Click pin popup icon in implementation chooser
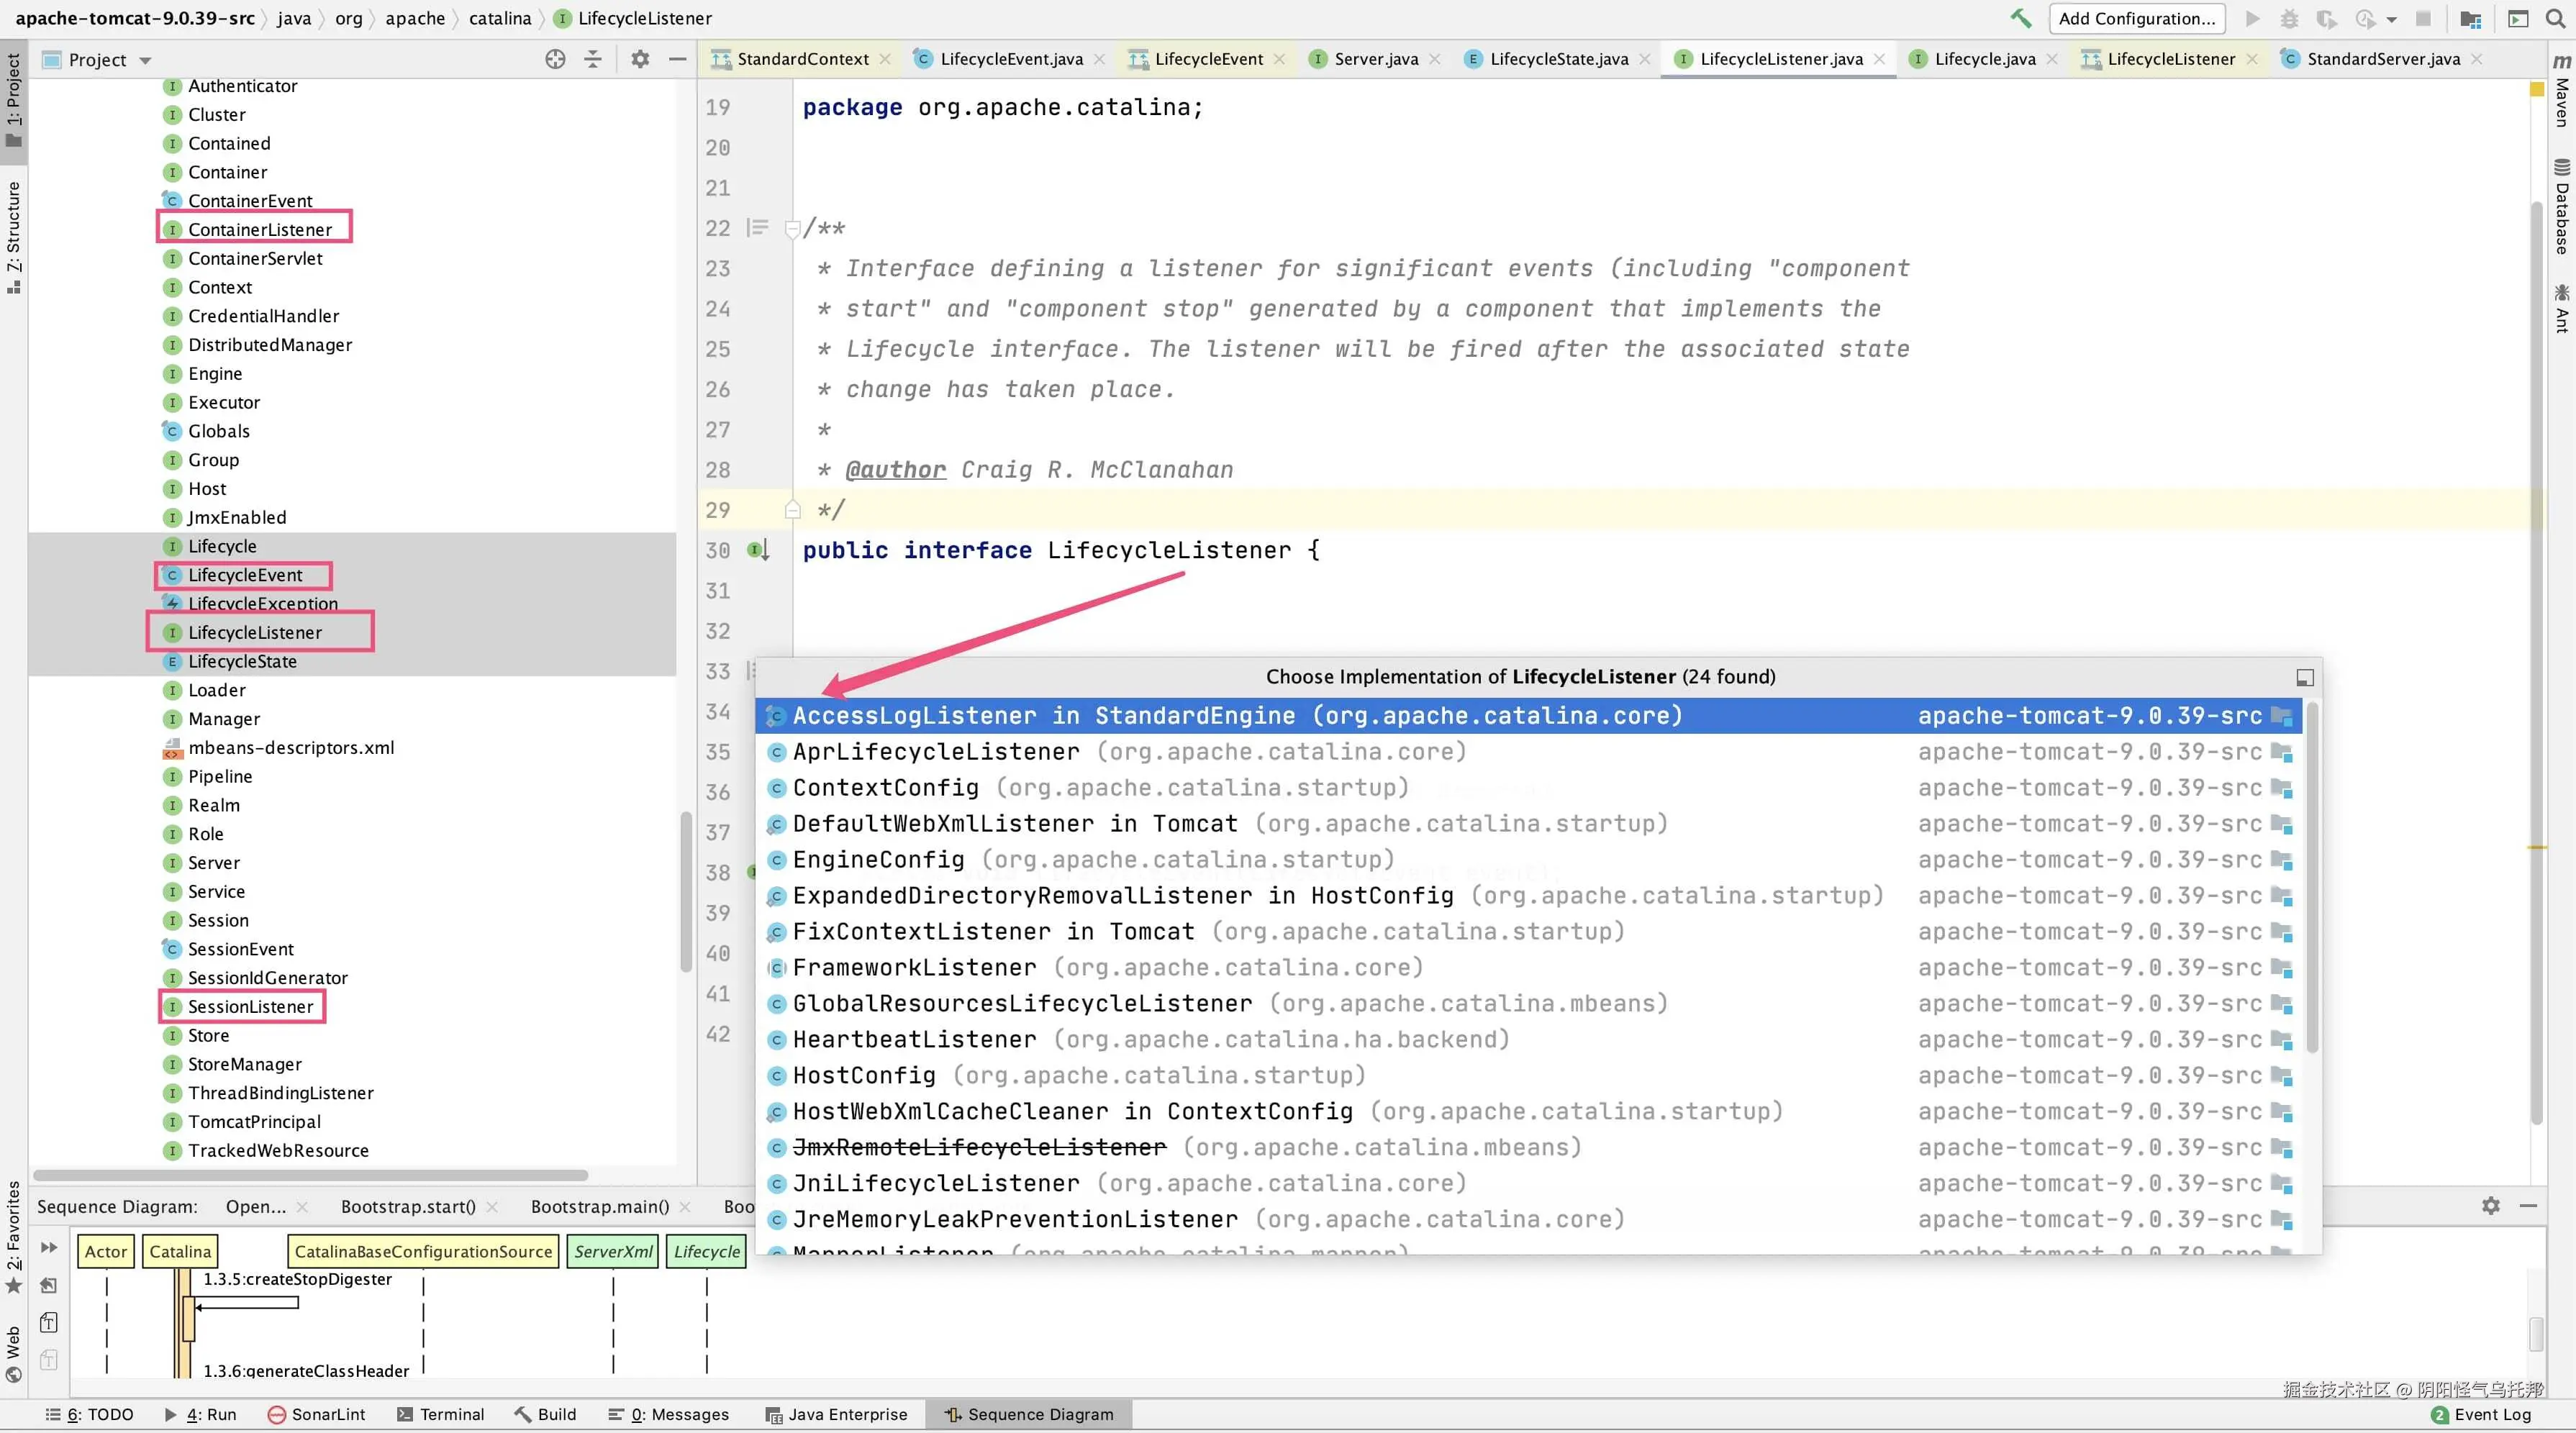 click(2304, 677)
